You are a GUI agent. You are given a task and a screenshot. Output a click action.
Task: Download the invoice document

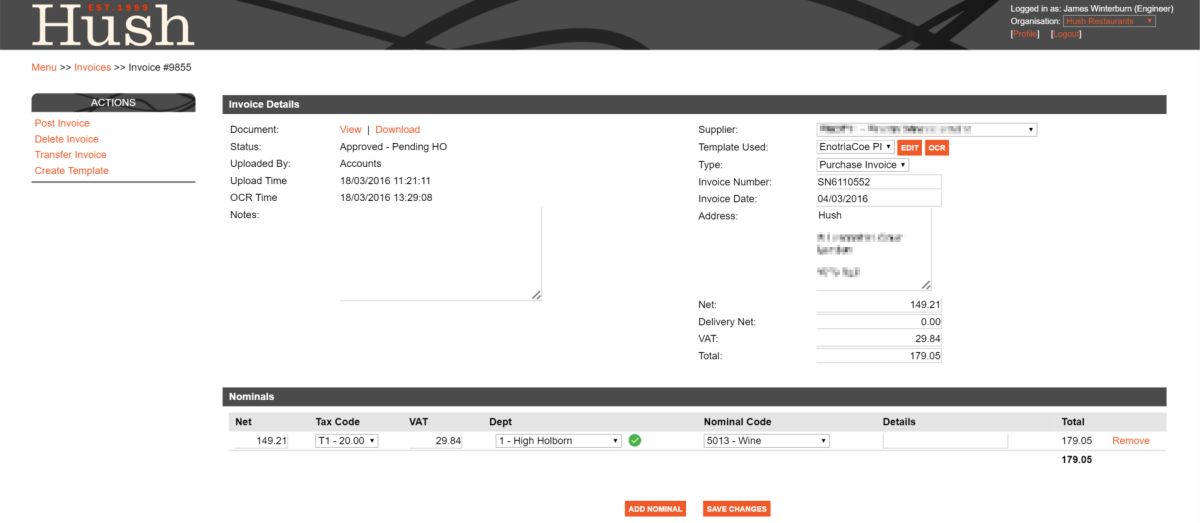tap(398, 130)
